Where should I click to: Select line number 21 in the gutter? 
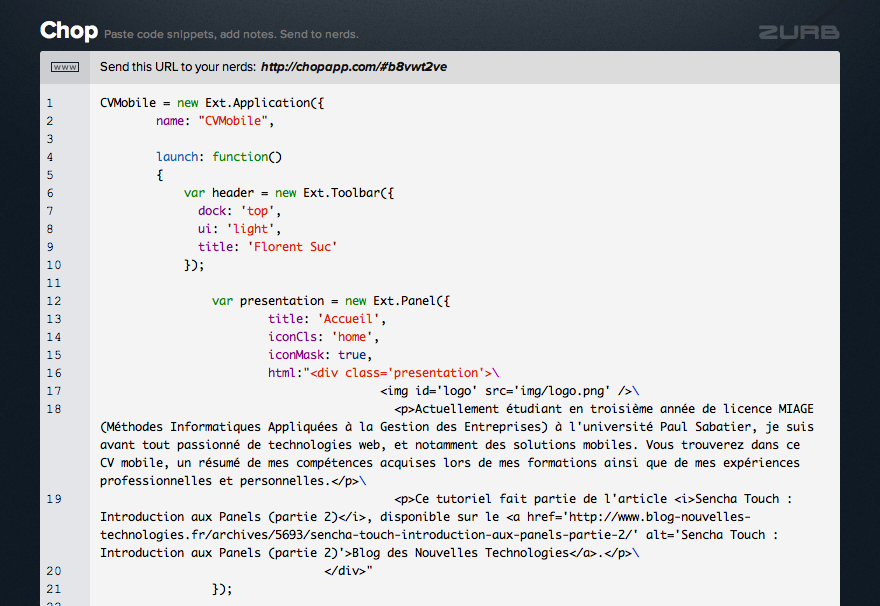pos(53,589)
